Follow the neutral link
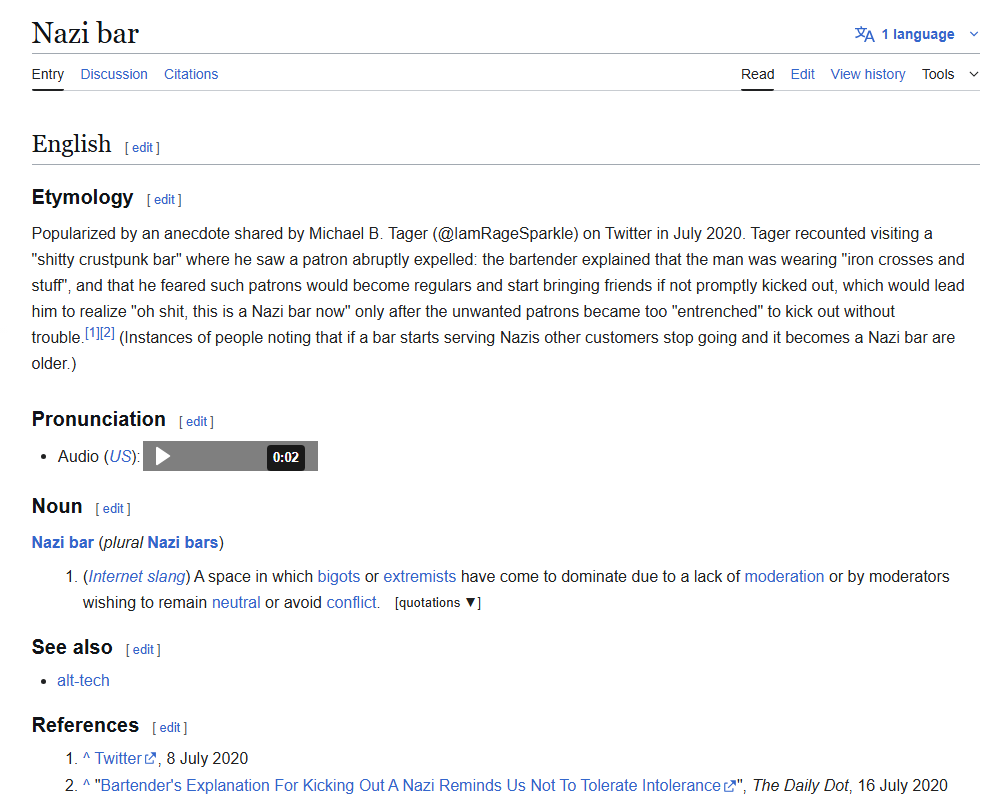 (x=236, y=603)
